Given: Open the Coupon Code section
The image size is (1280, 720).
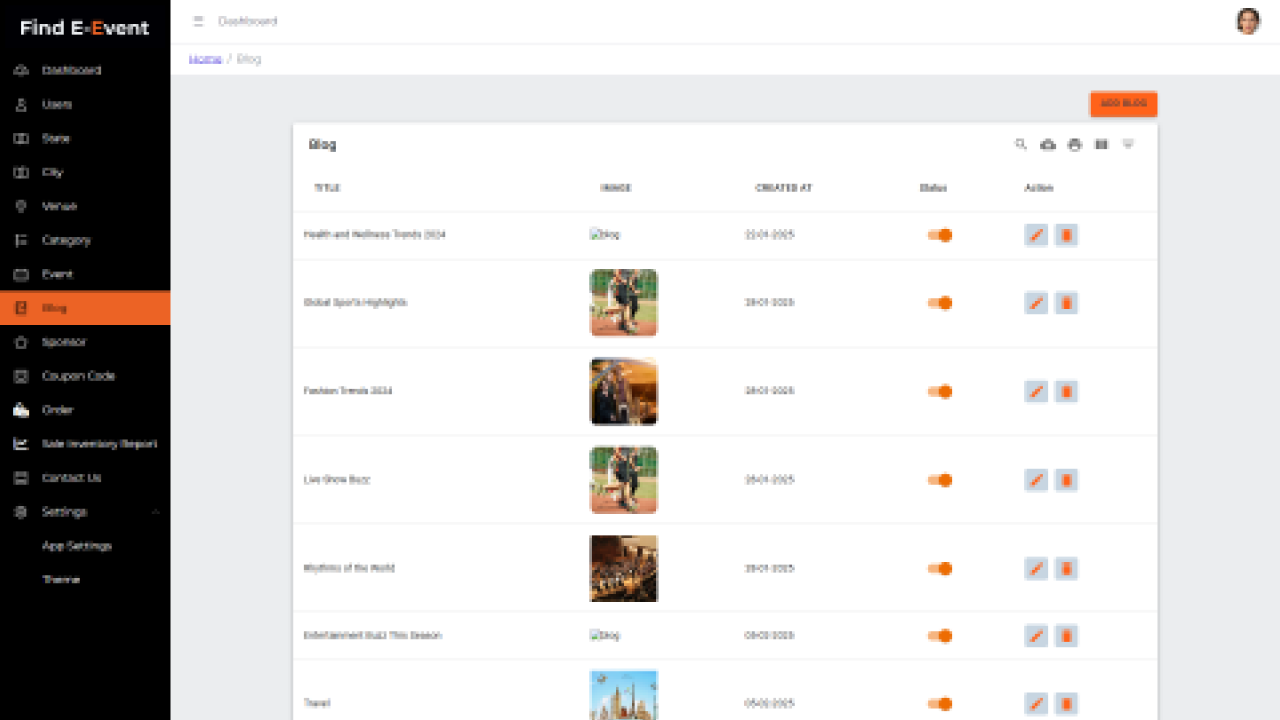Looking at the screenshot, I should point(75,376).
